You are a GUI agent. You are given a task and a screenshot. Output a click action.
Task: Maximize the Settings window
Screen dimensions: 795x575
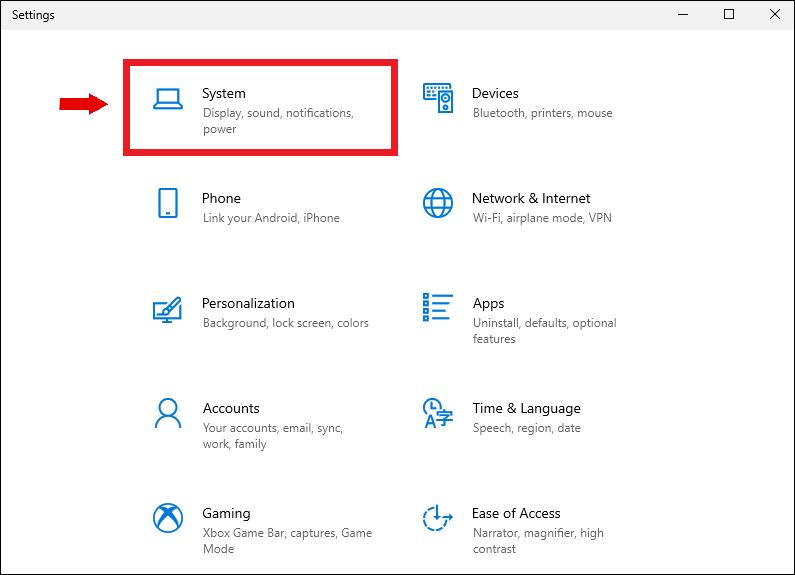[729, 15]
